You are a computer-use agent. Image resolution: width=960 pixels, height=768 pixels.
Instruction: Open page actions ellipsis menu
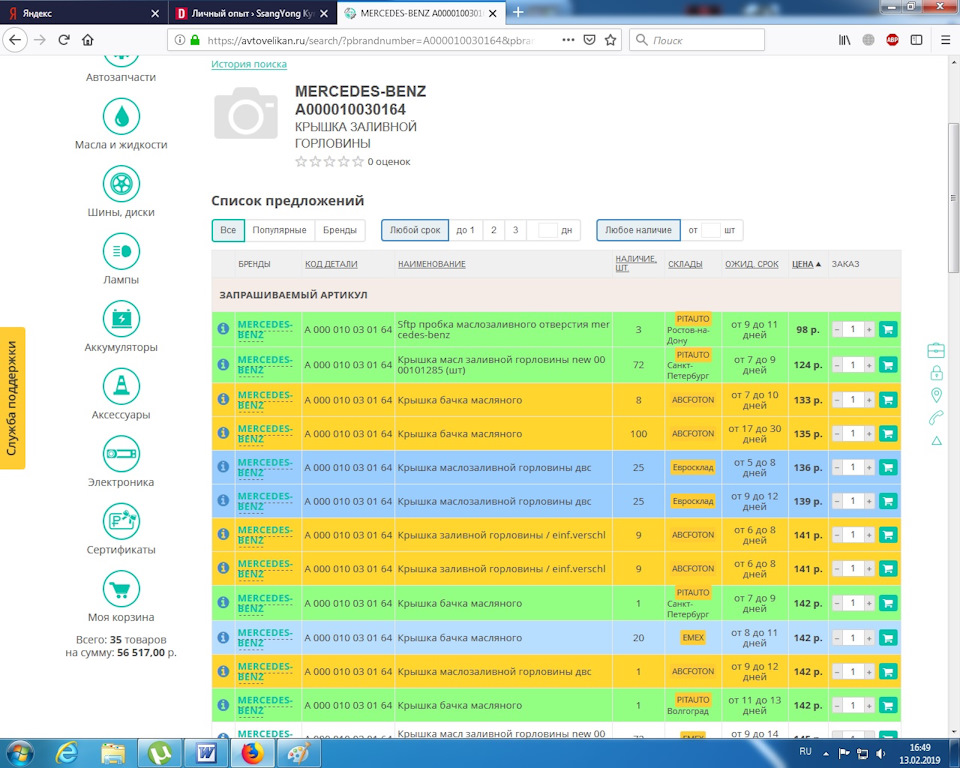568,40
